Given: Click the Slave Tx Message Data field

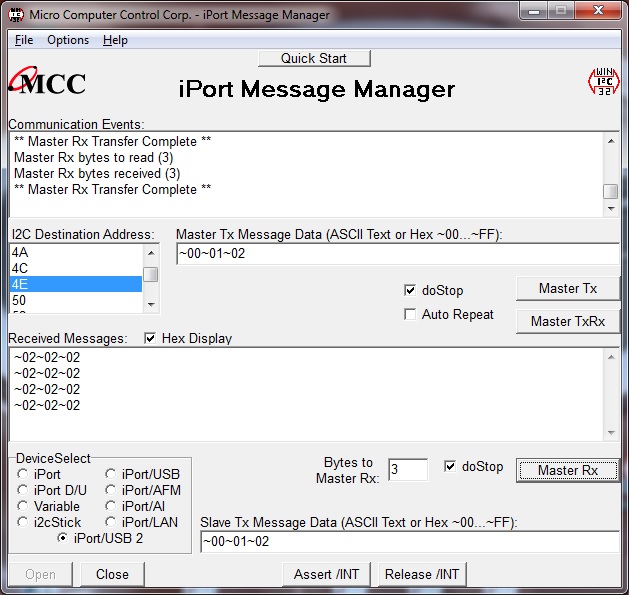Looking at the screenshot, I should point(410,542).
